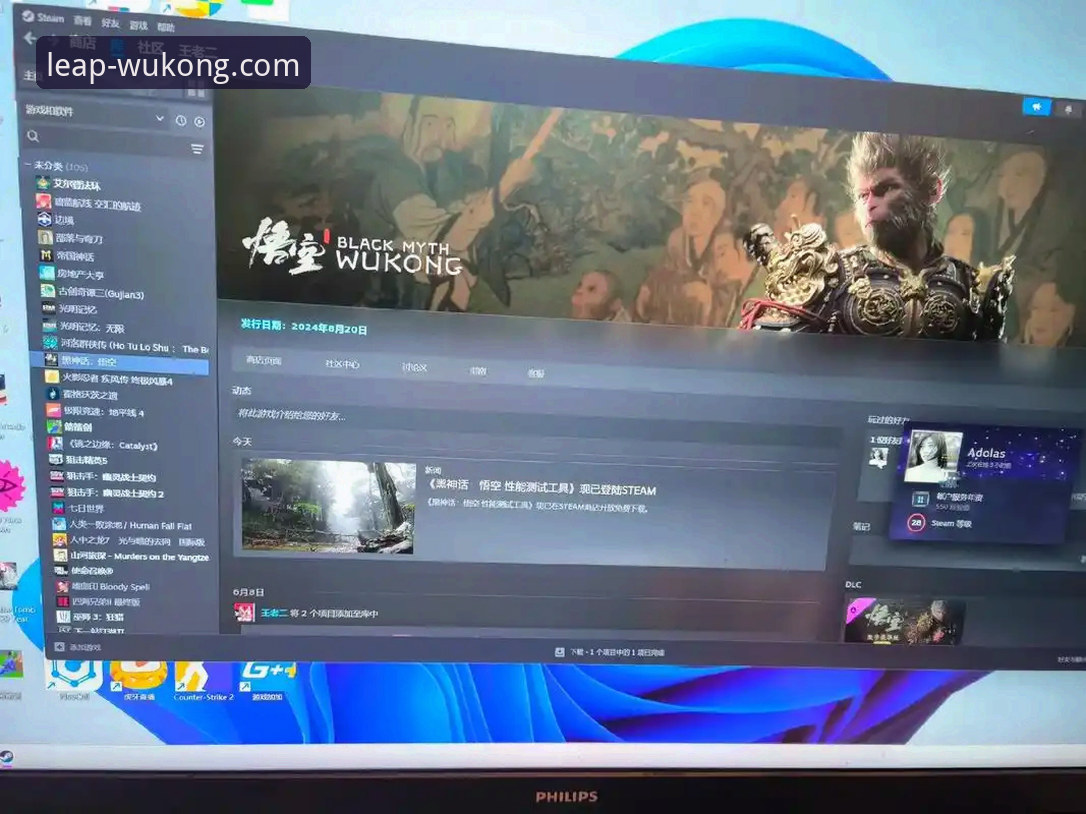
Task: Open the benchmark tool news thumbnail
Action: (x=328, y=506)
